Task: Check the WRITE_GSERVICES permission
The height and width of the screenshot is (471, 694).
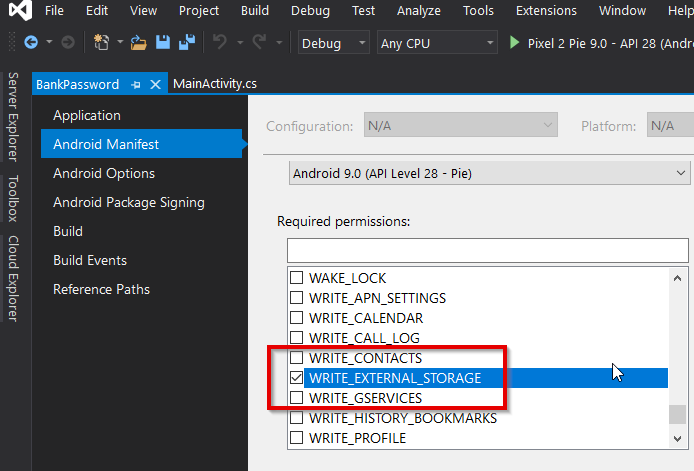Action: pyautogui.click(x=297, y=398)
